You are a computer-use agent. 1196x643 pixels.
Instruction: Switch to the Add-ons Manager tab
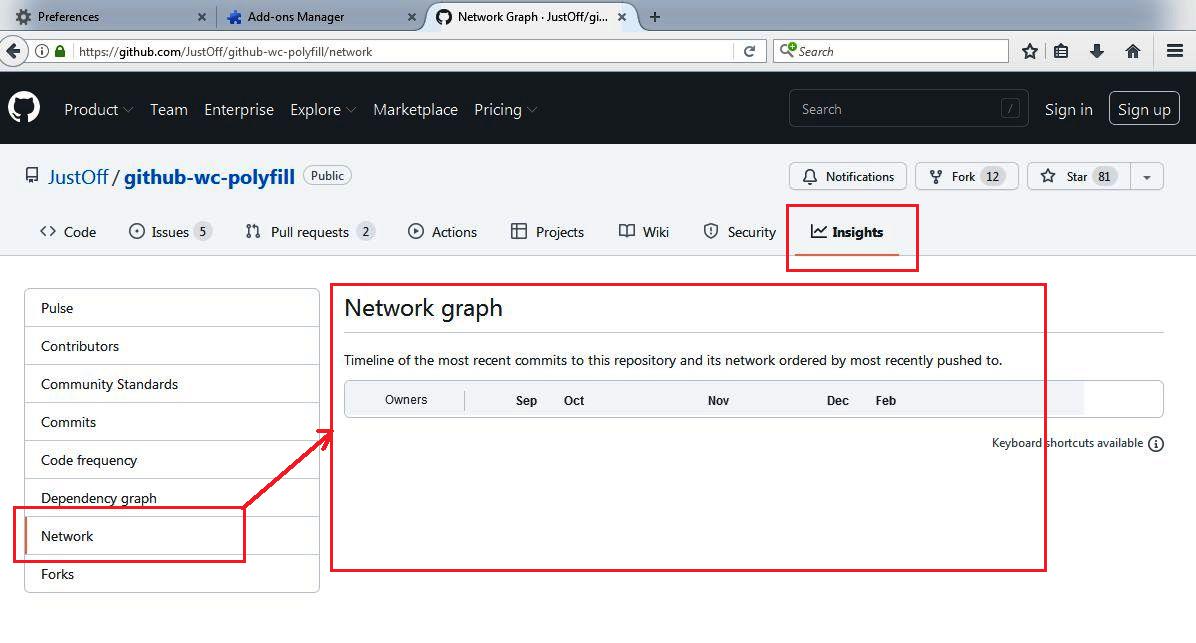(x=319, y=17)
